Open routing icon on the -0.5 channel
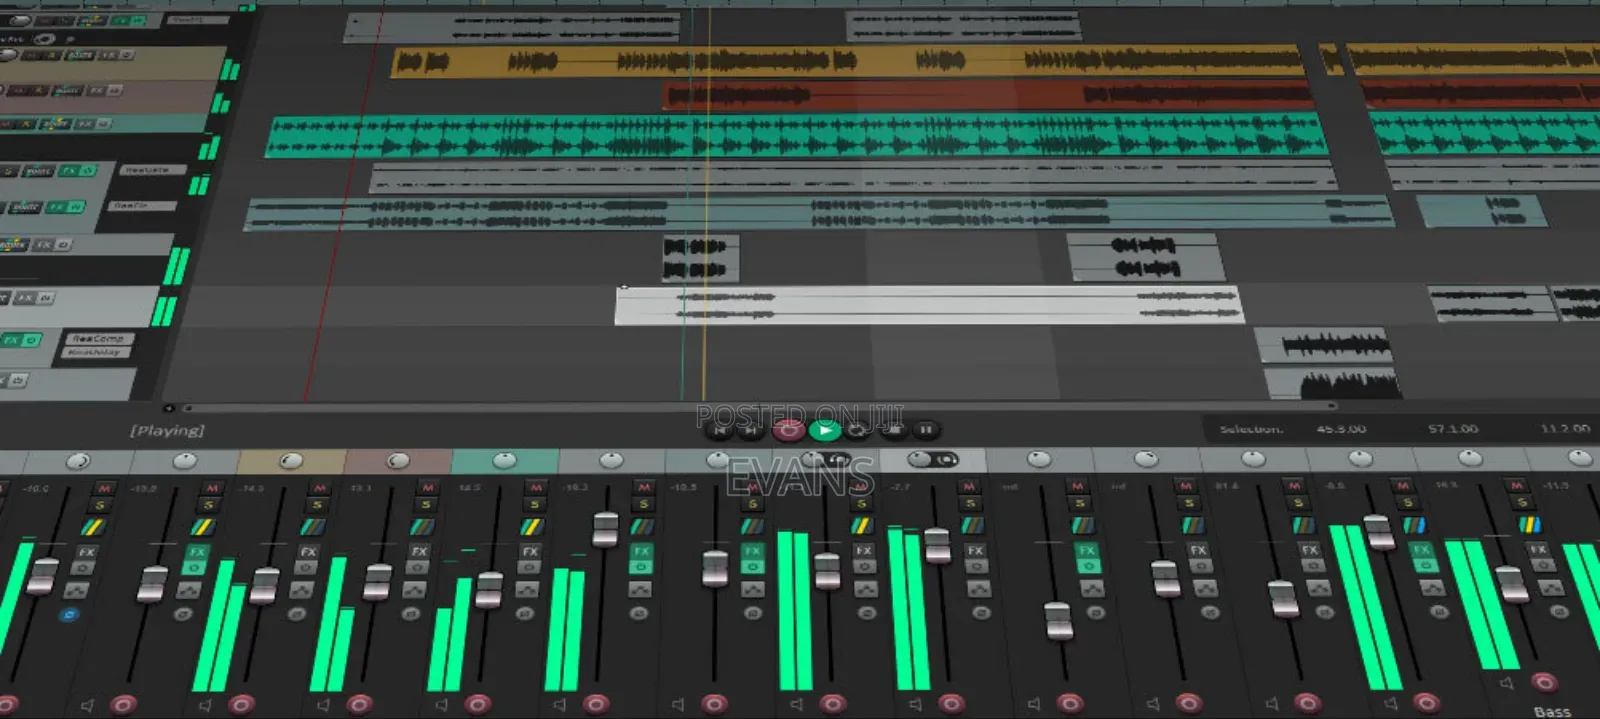1600x719 pixels. pos(1414,525)
